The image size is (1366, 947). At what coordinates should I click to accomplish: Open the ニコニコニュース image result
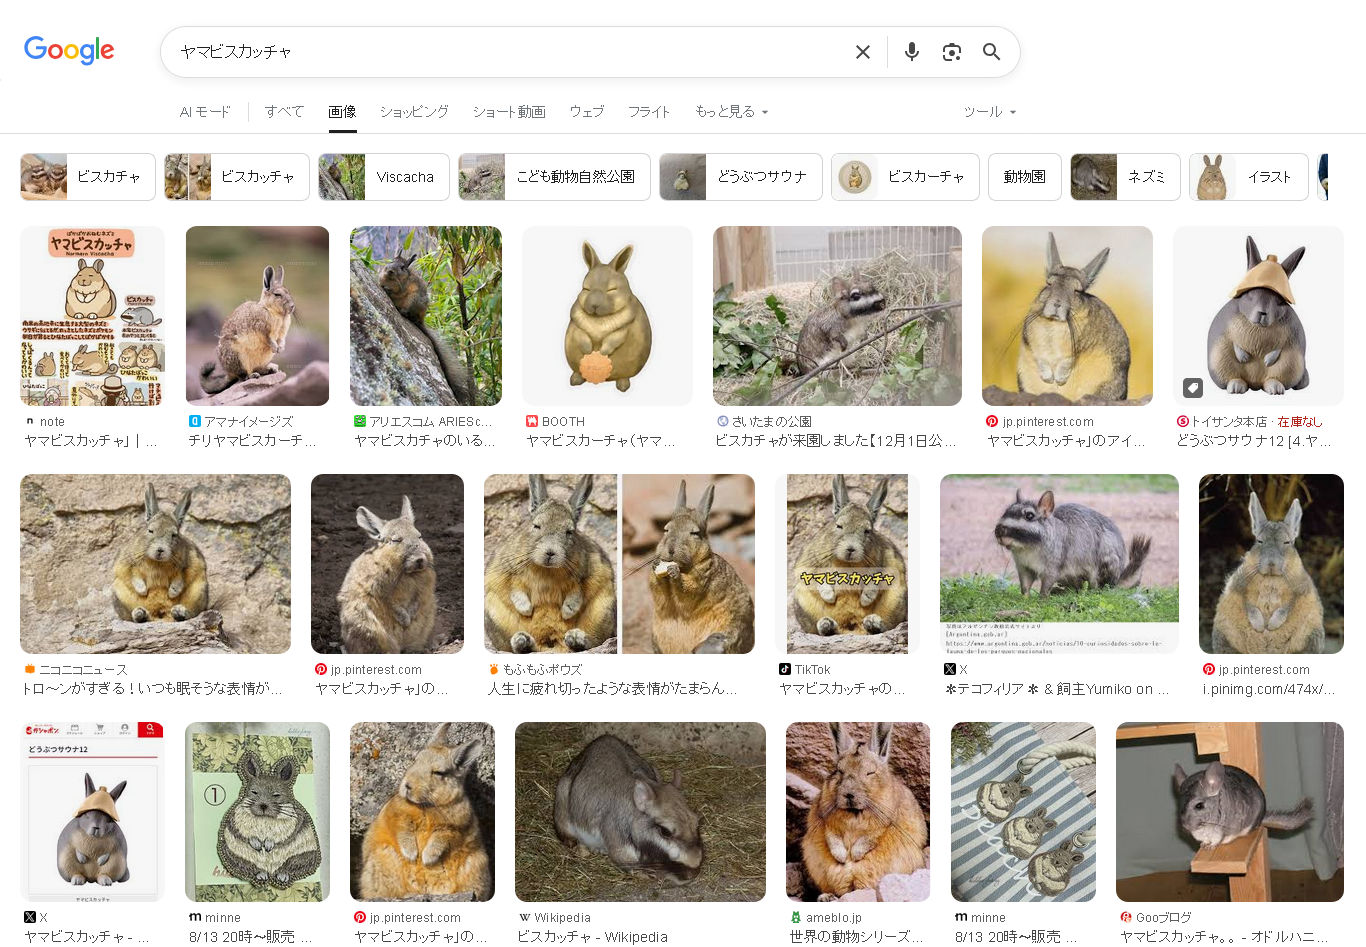click(155, 564)
